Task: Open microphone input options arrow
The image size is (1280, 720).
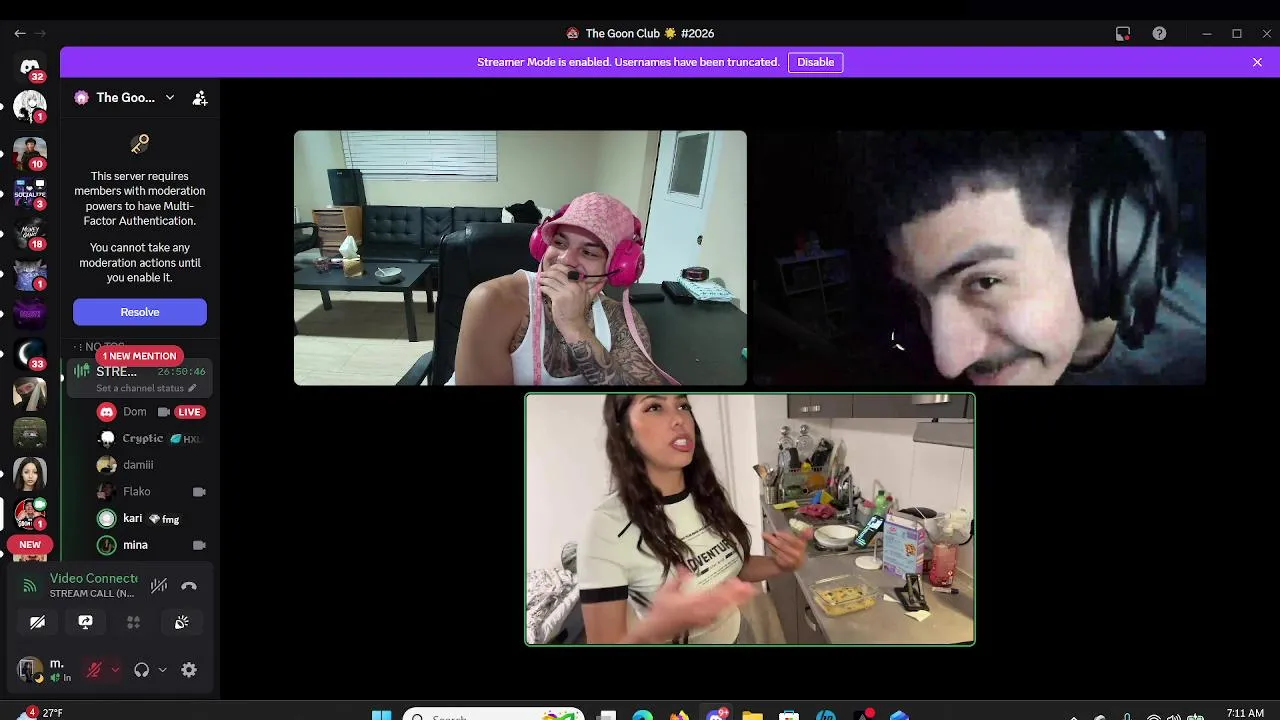Action: click(x=115, y=670)
